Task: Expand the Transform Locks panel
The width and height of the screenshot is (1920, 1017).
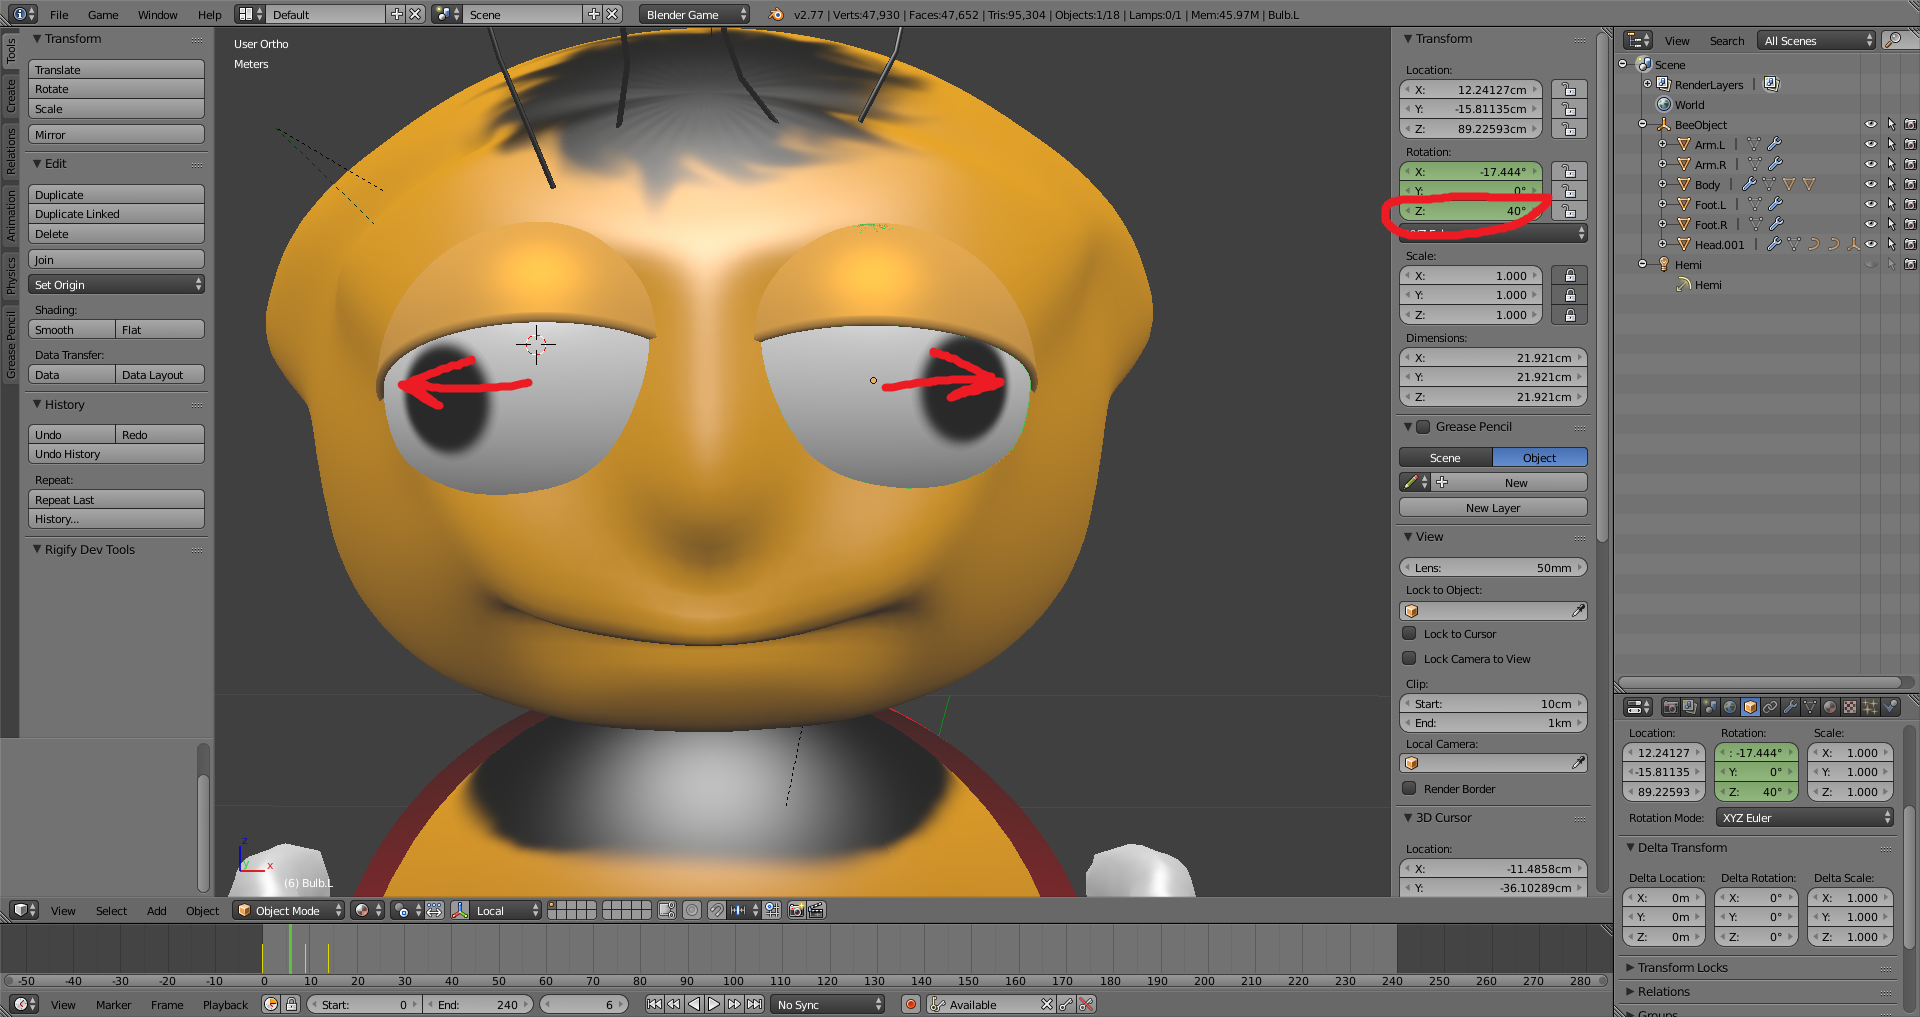Action: [1683, 967]
